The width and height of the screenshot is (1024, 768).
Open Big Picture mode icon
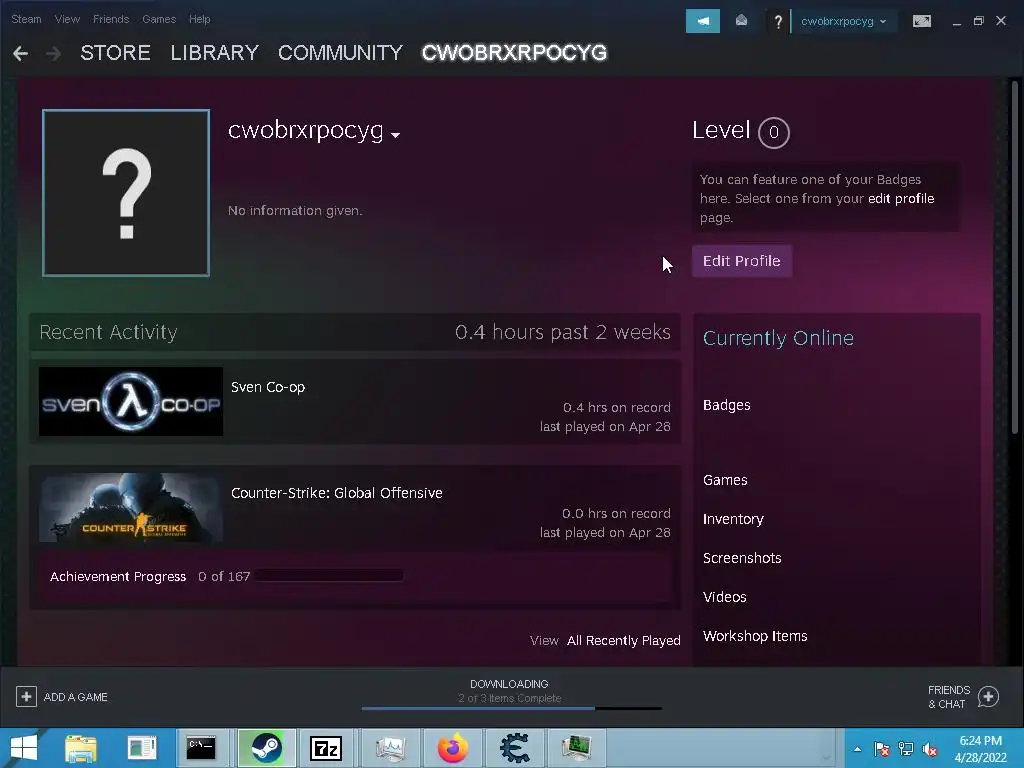tap(921, 21)
